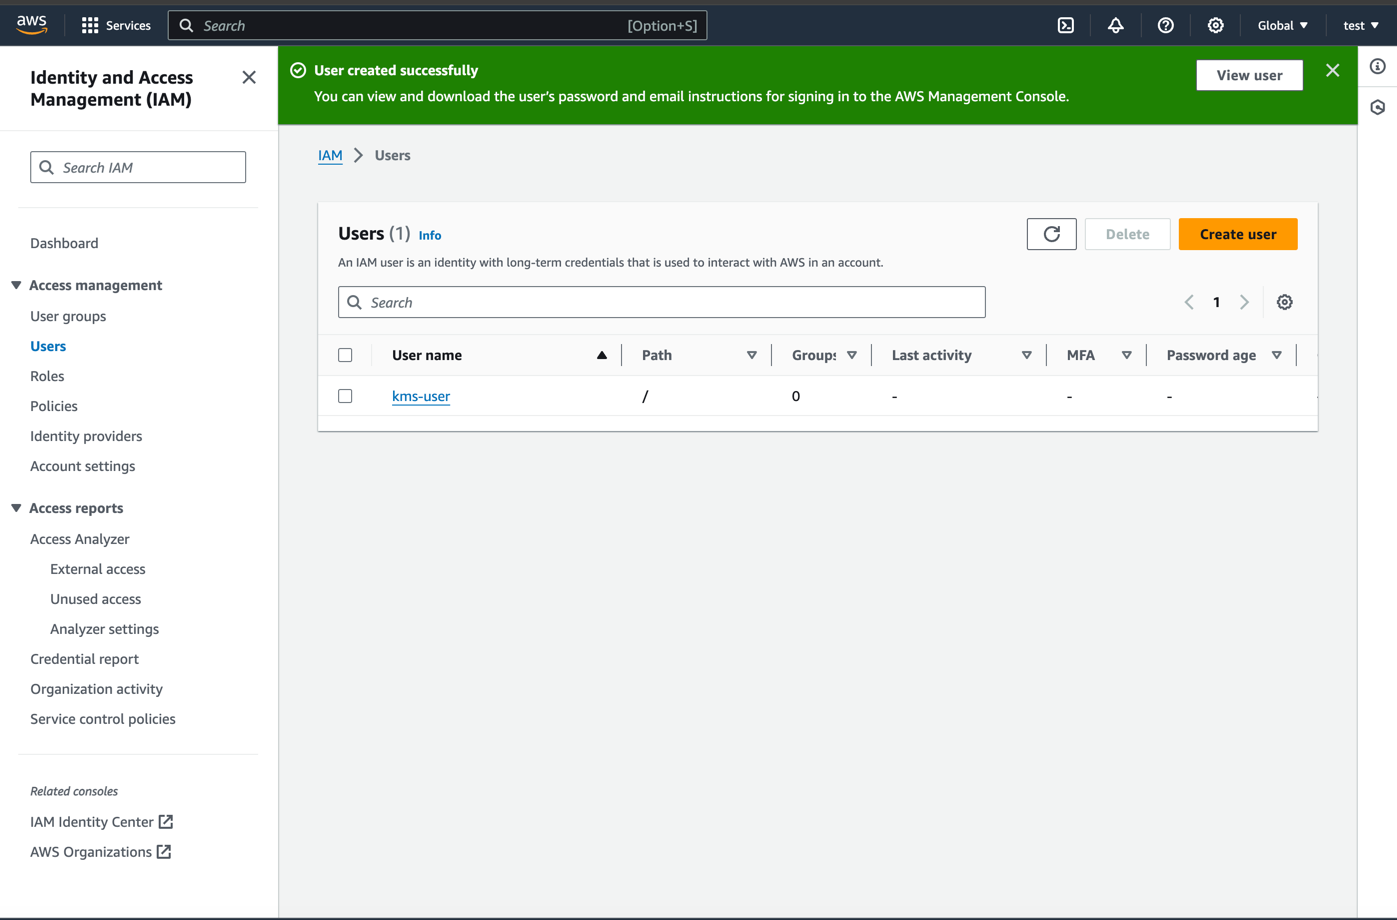Click the View user button
Viewport: 1397px width, 920px height.
(1249, 75)
